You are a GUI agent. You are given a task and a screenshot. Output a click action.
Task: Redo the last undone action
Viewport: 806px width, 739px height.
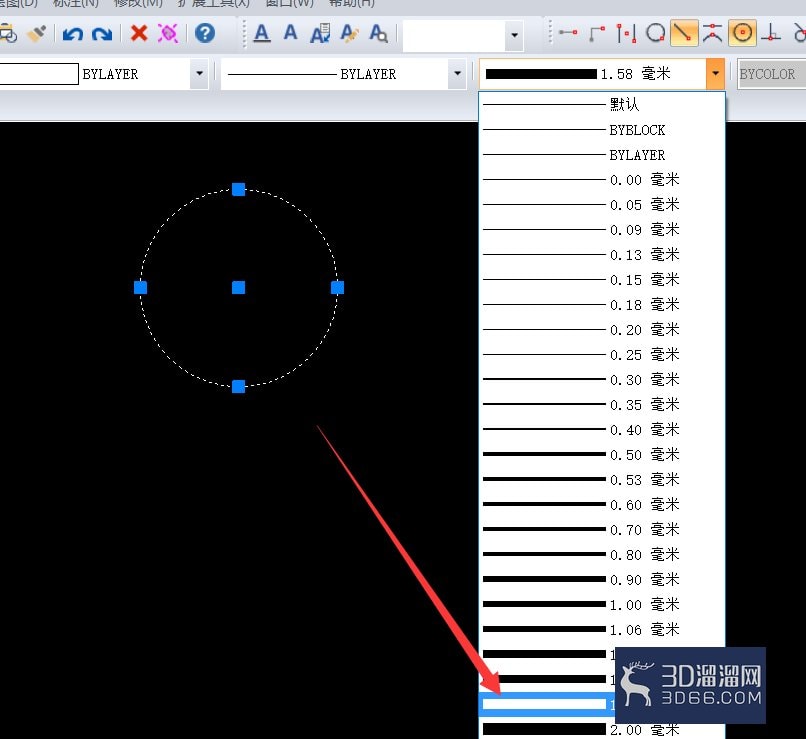102,34
